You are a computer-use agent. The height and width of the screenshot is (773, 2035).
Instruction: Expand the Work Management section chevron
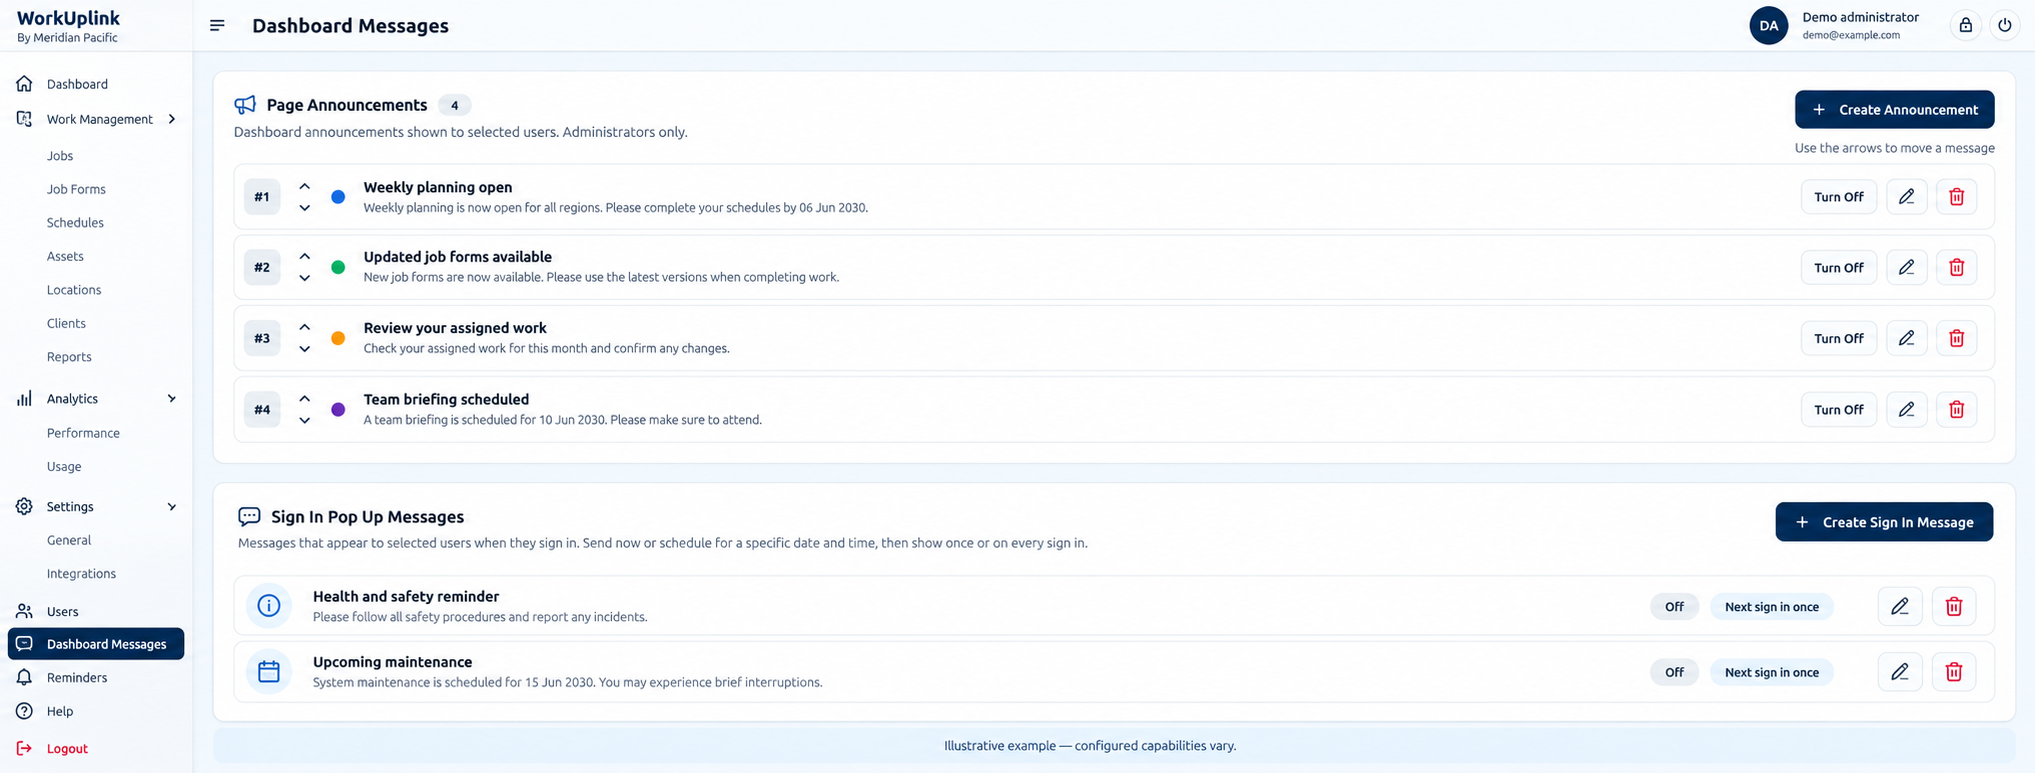[x=172, y=119]
